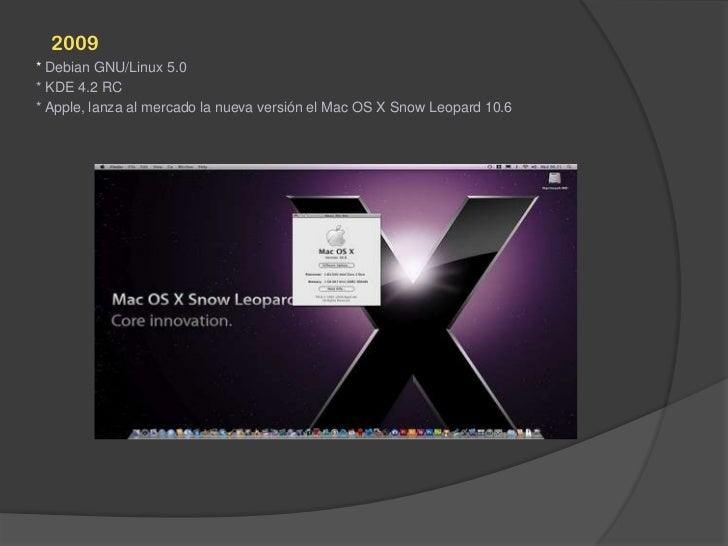
Task: Click Software Update button in About window
Action: click(x=336, y=265)
